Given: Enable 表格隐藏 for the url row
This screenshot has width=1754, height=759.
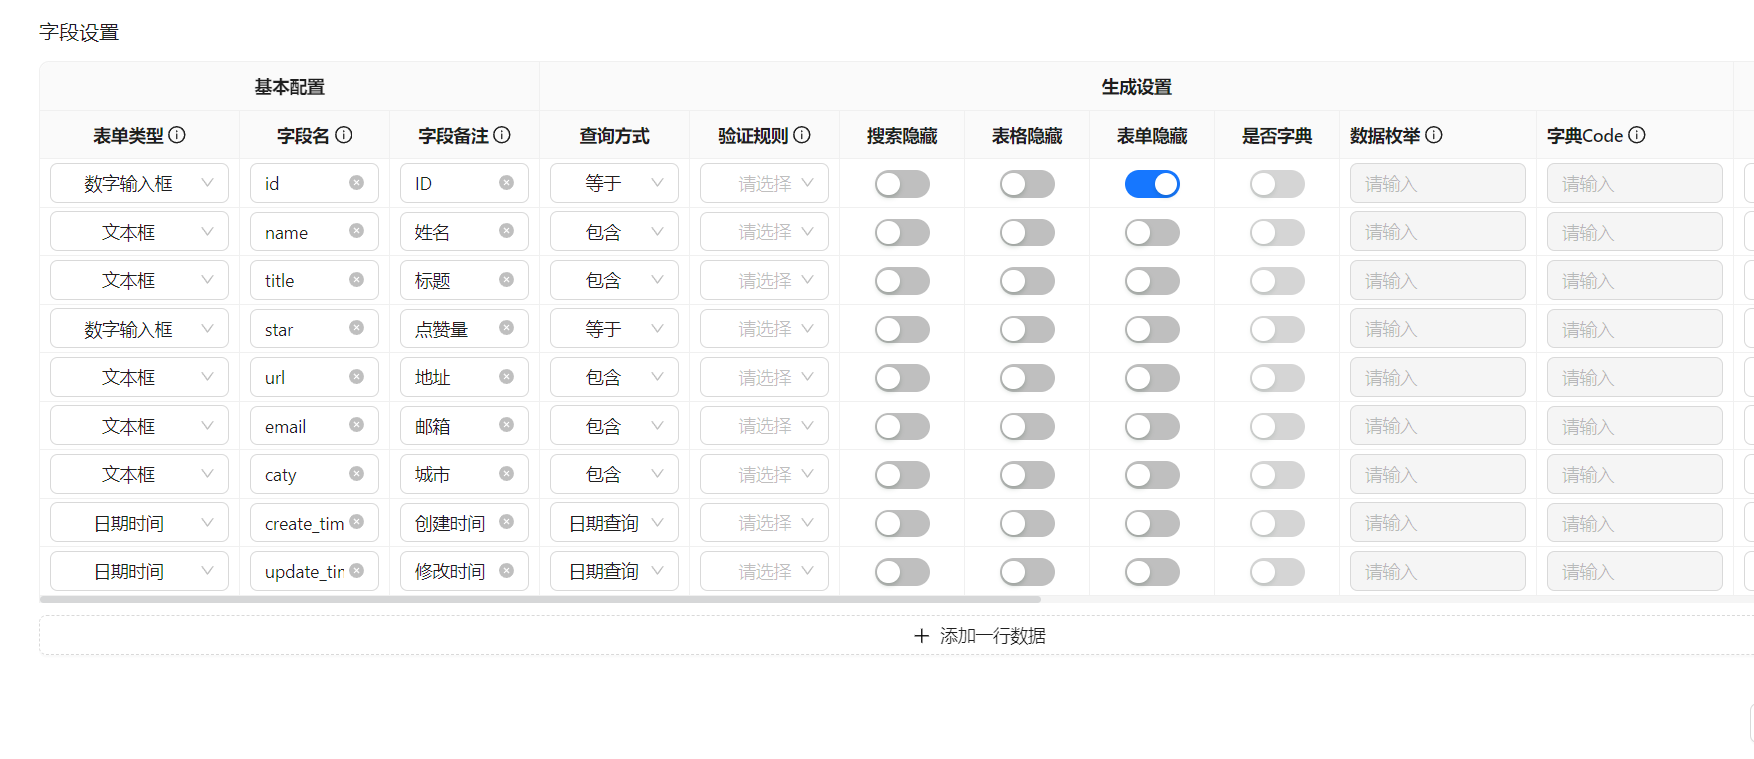Looking at the screenshot, I should pyautogui.click(x=1026, y=378).
